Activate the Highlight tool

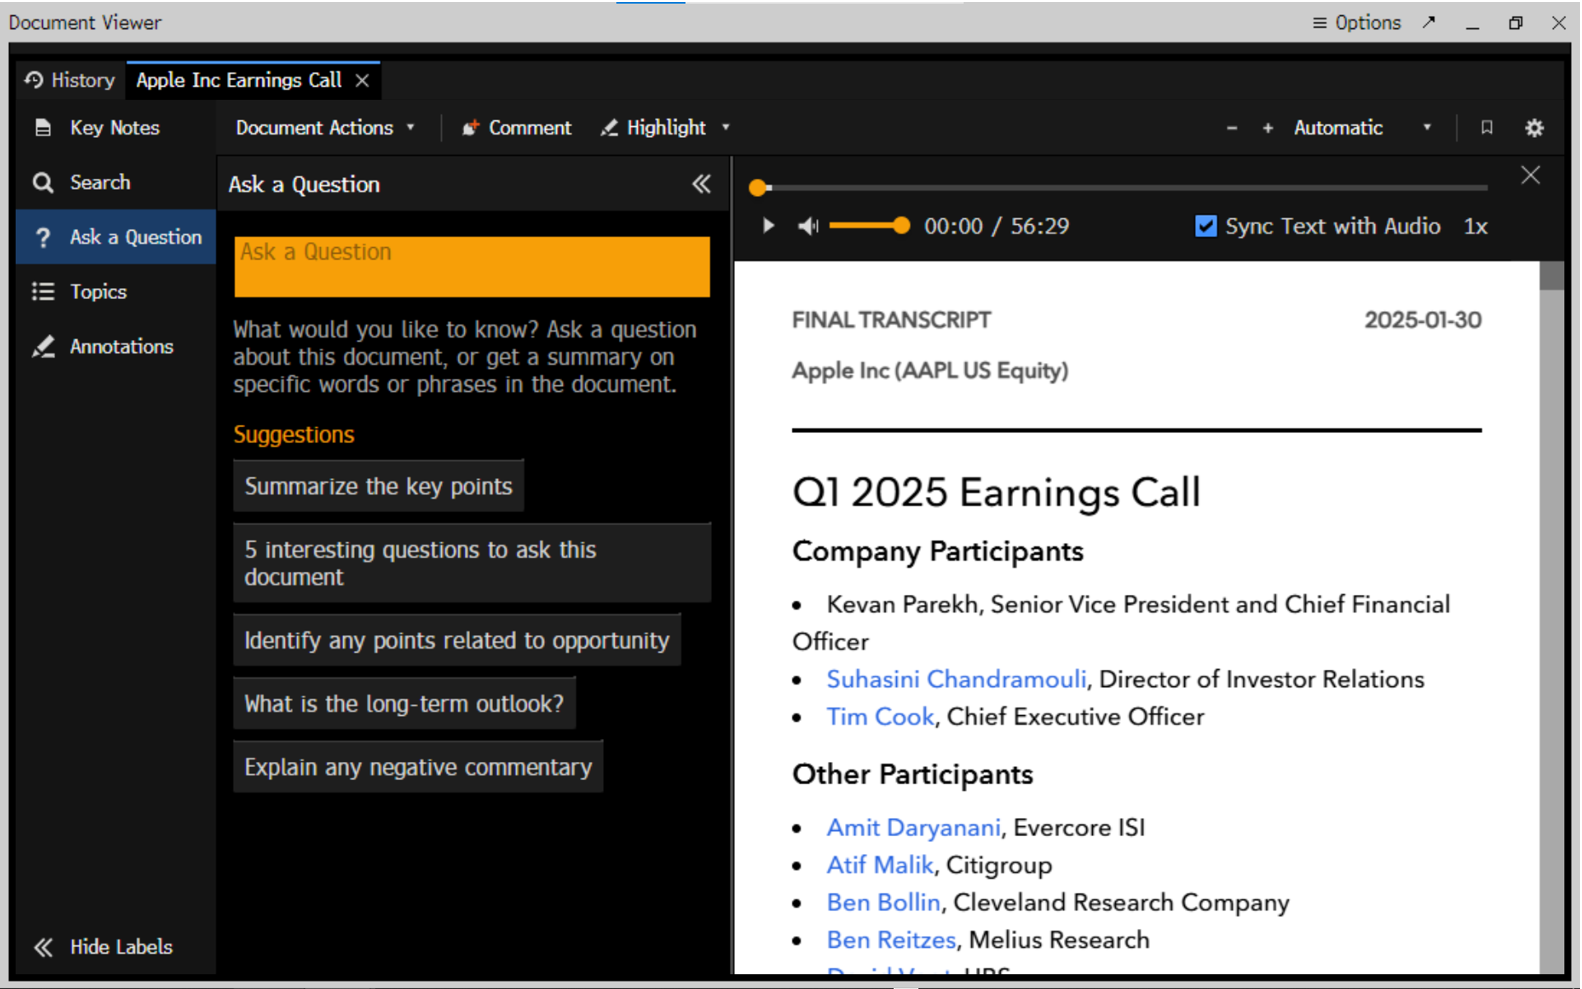(654, 128)
